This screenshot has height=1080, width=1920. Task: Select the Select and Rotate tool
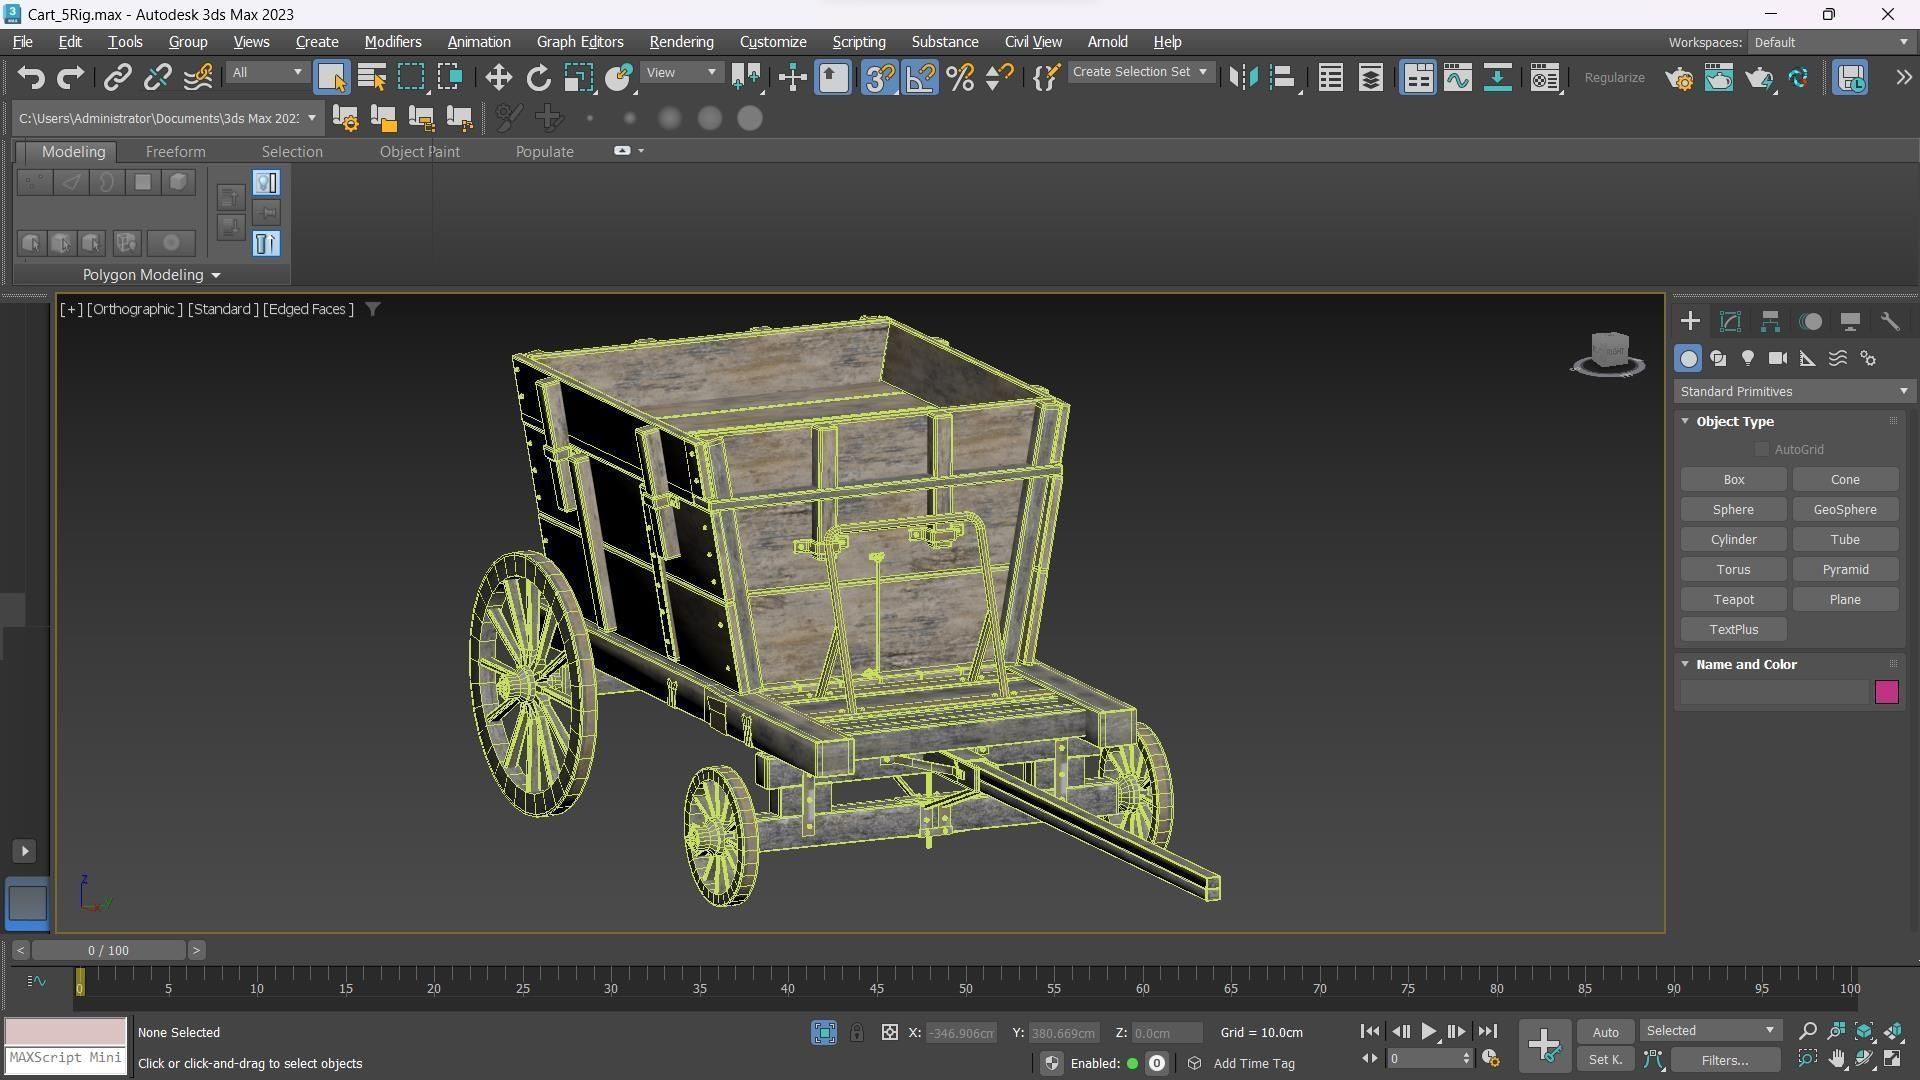tap(538, 77)
